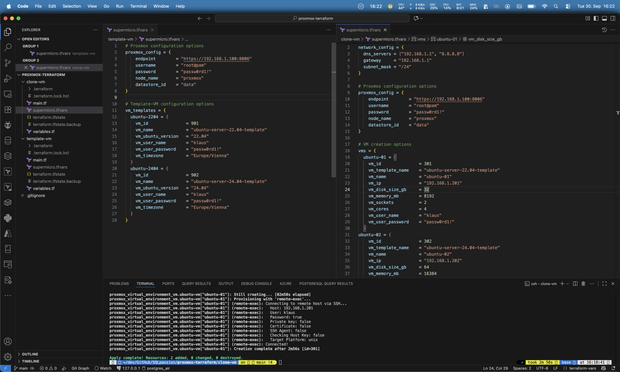Open macOS Spotlight search in menu bar

(x=556, y=6)
